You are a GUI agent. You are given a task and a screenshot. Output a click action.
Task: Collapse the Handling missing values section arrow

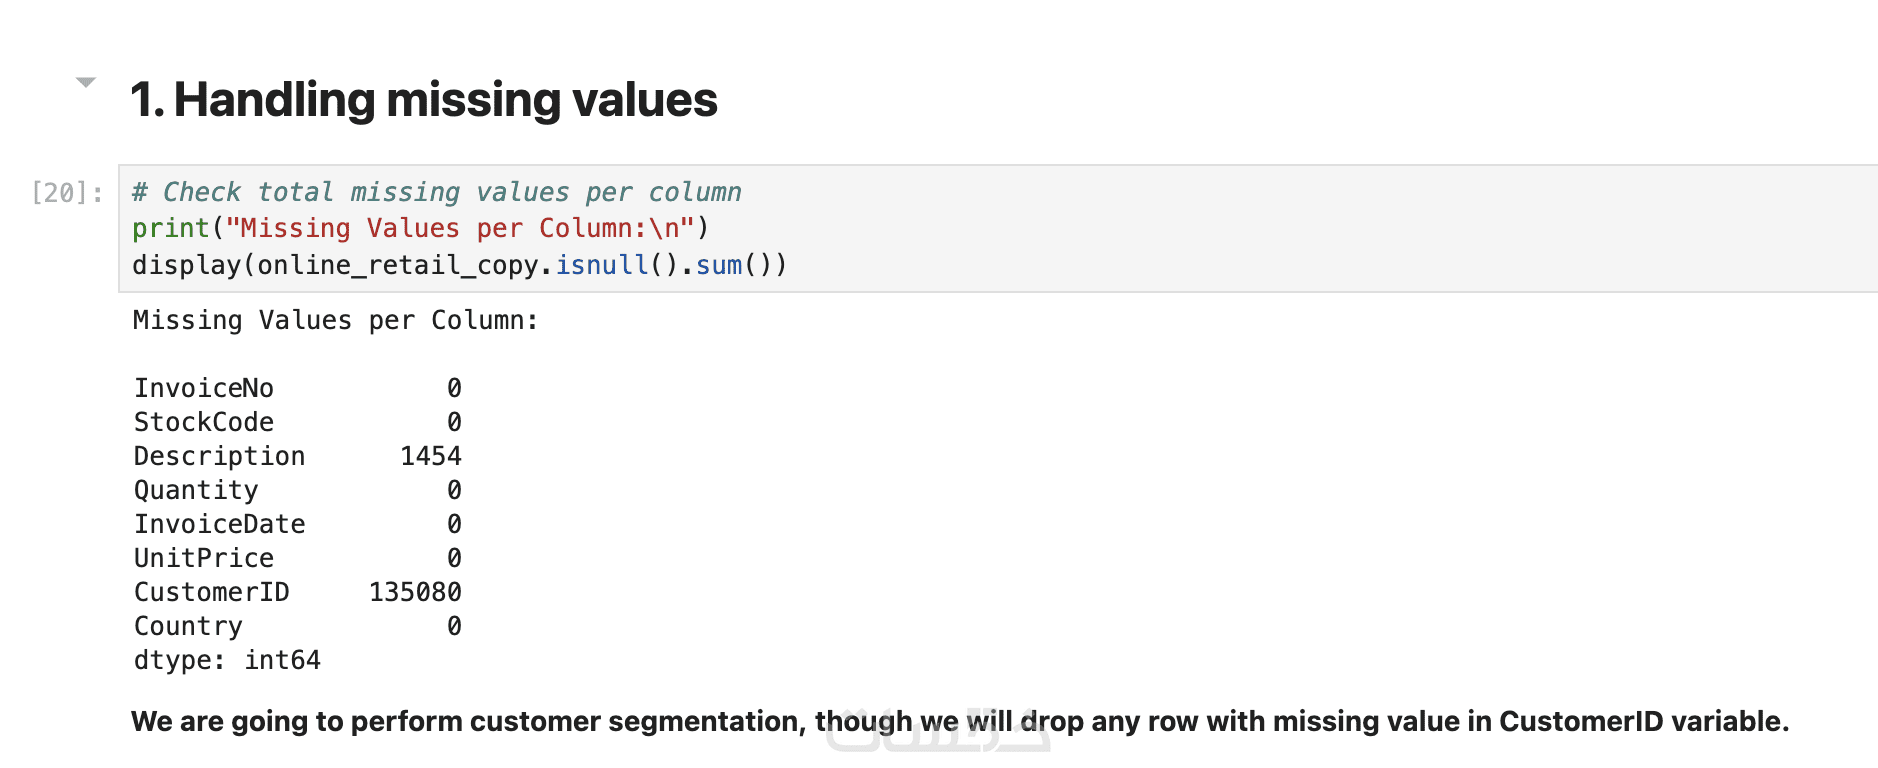coord(86,83)
